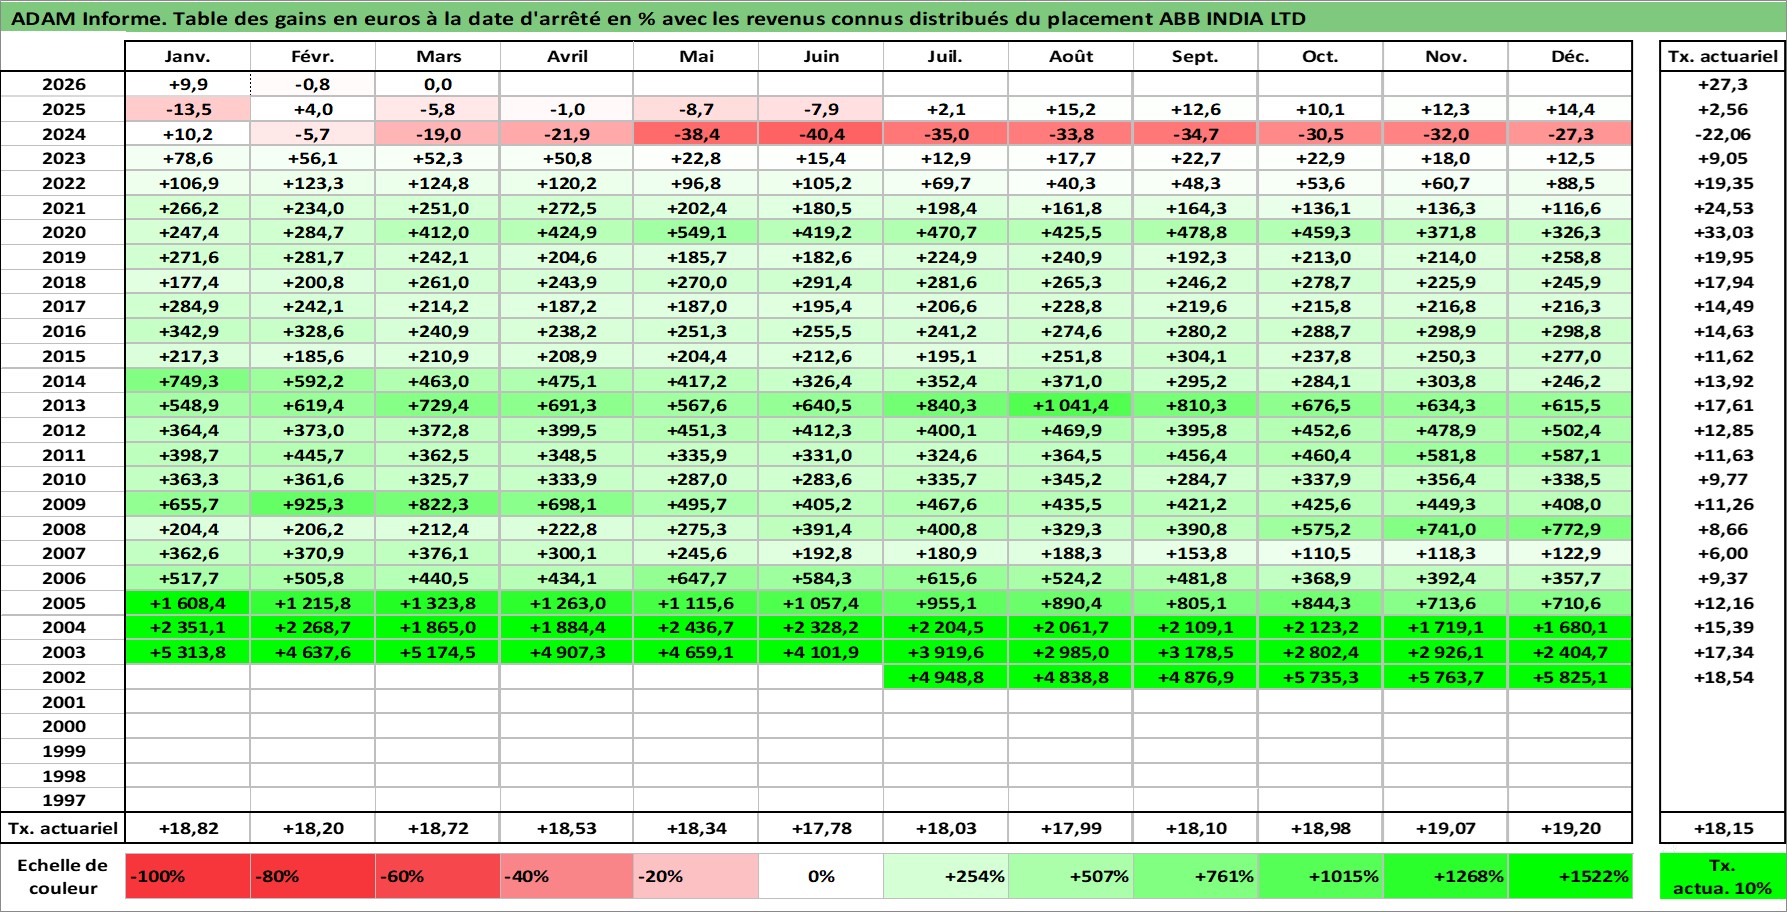Select the 0% white color scale cell

pos(821,876)
